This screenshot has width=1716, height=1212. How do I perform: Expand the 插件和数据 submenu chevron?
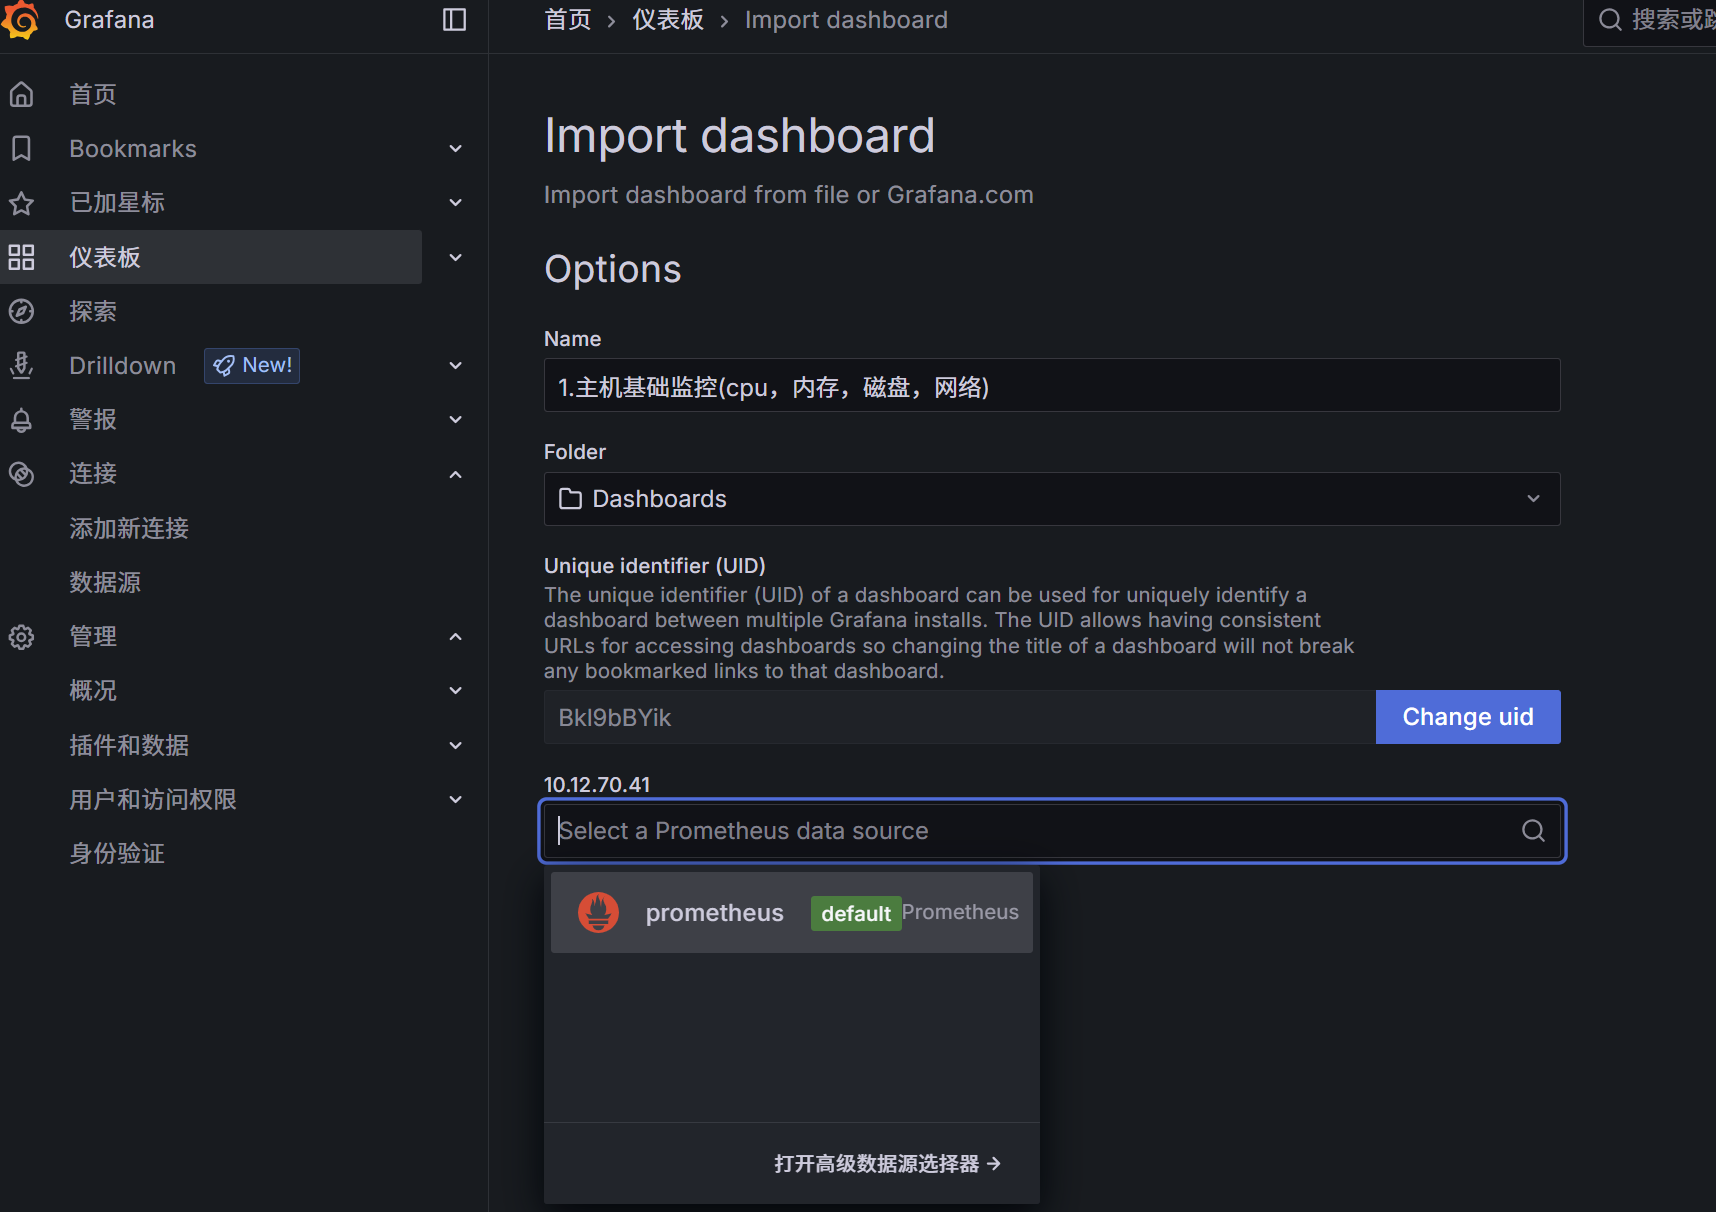pos(455,745)
